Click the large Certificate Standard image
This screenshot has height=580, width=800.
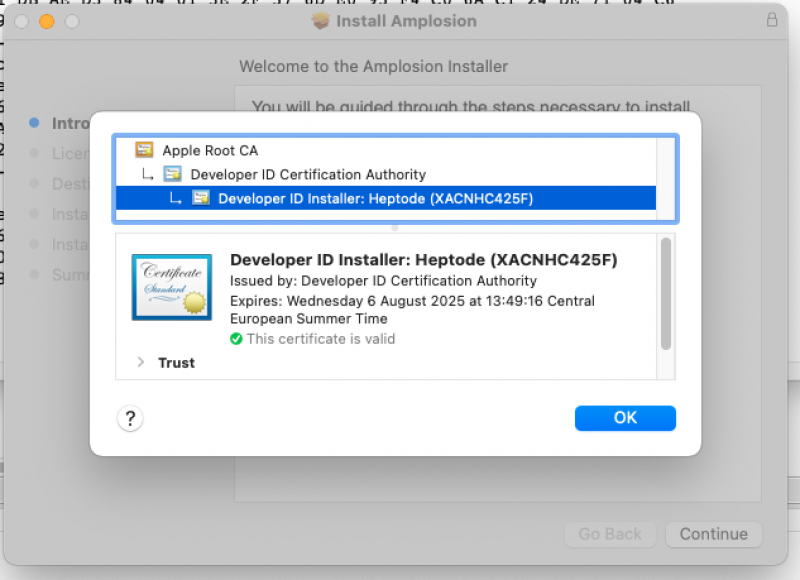tap(171, 287)
